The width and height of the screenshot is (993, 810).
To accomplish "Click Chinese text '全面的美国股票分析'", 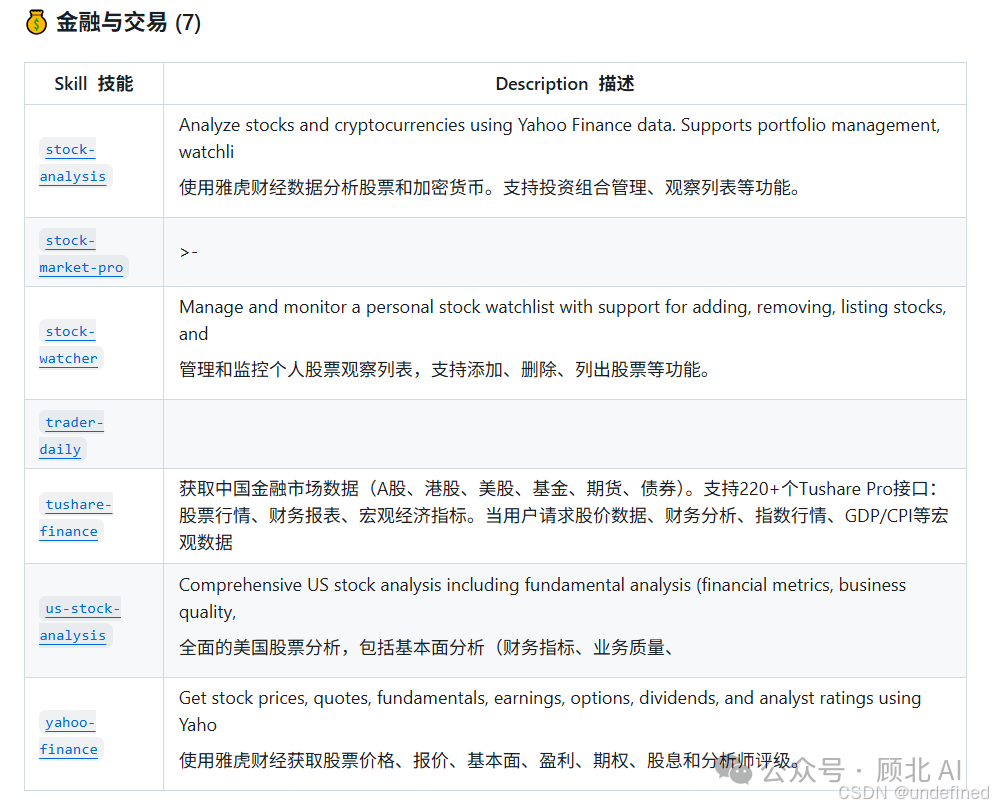I will (x=260, y=647).
